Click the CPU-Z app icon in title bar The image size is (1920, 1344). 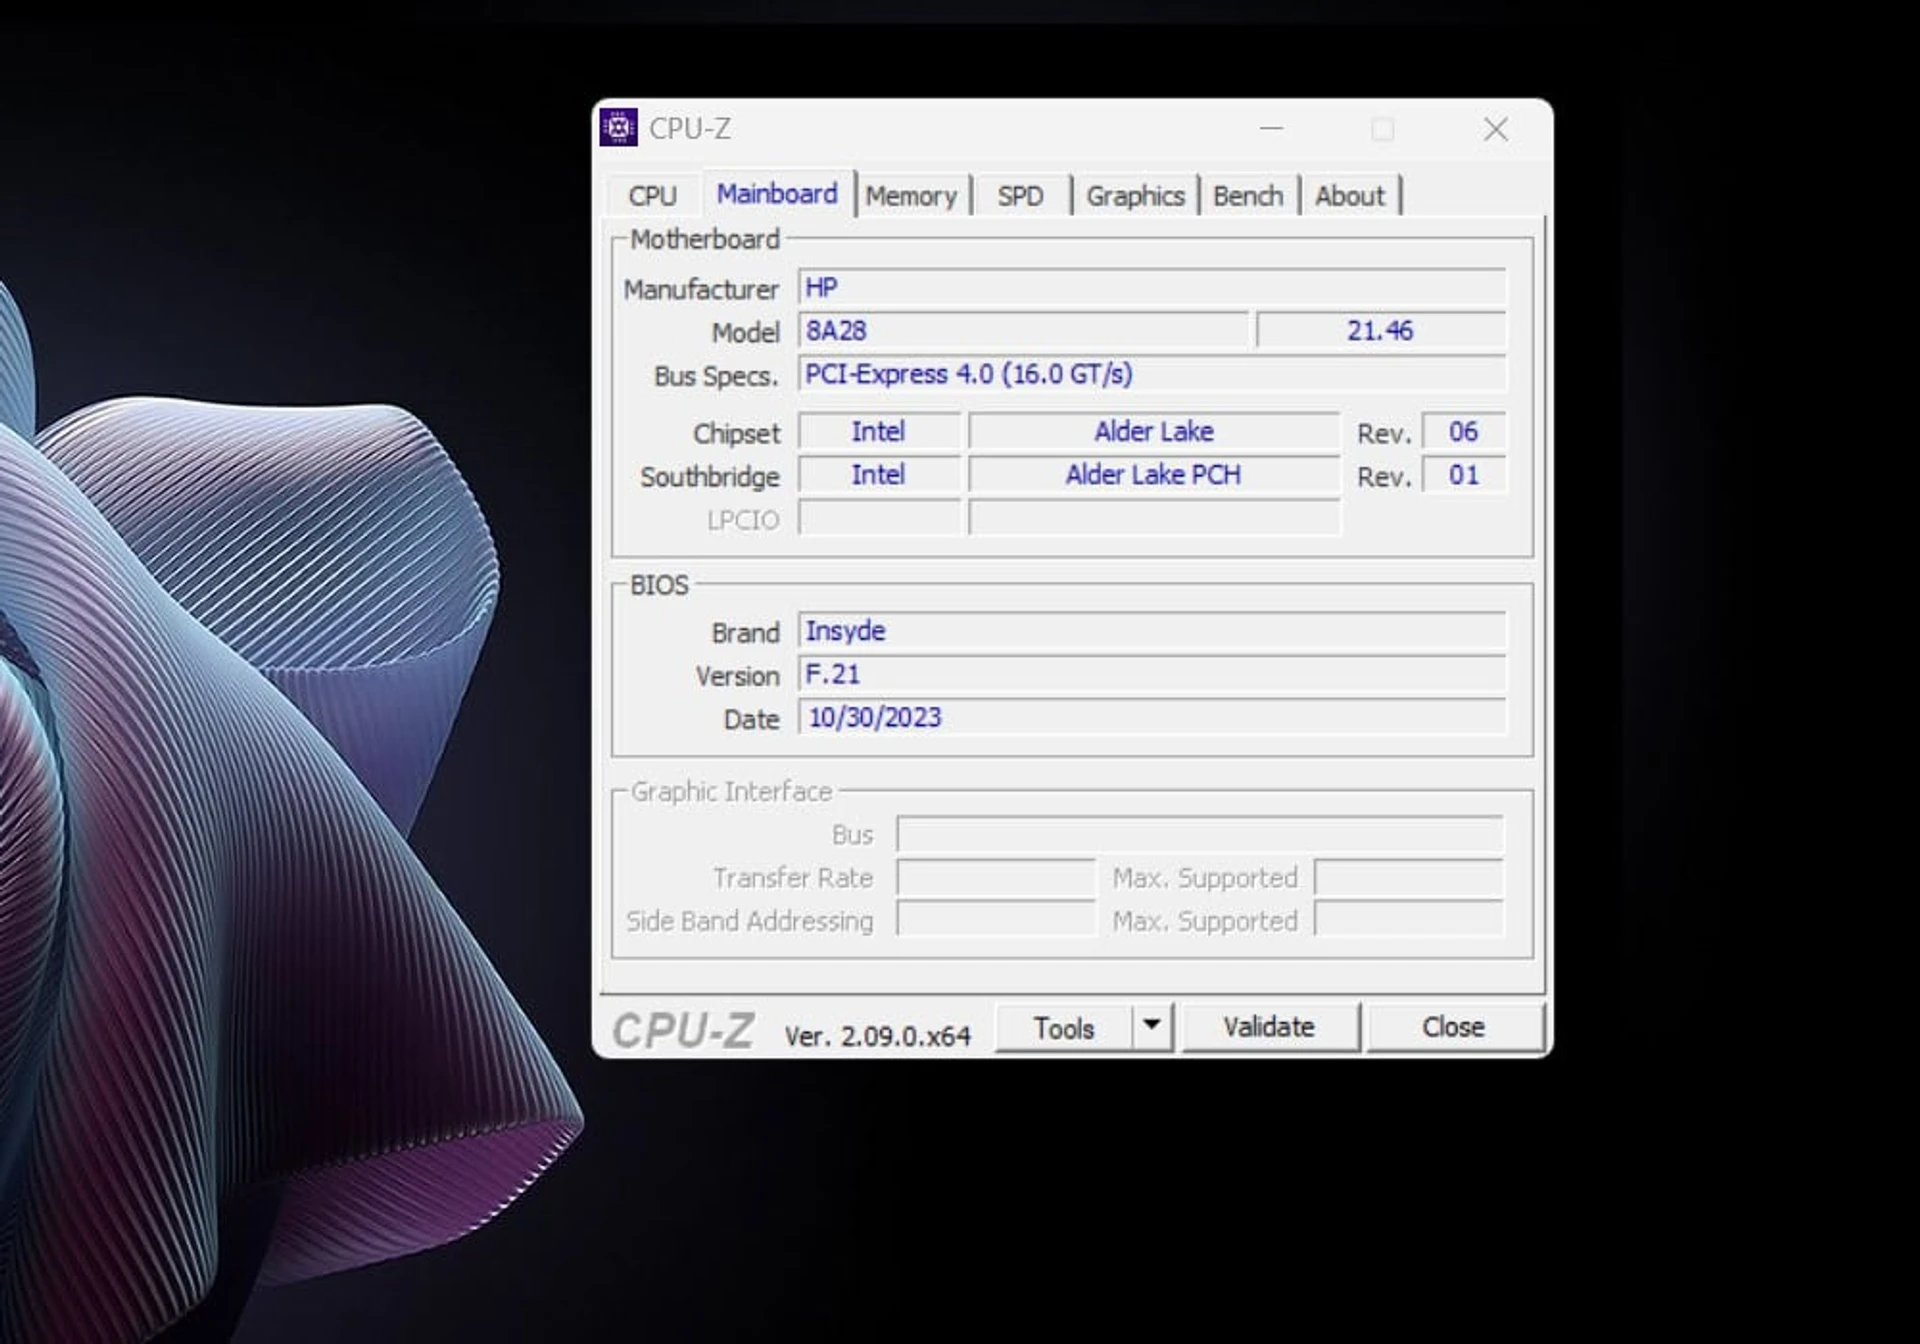coord(618,128)
